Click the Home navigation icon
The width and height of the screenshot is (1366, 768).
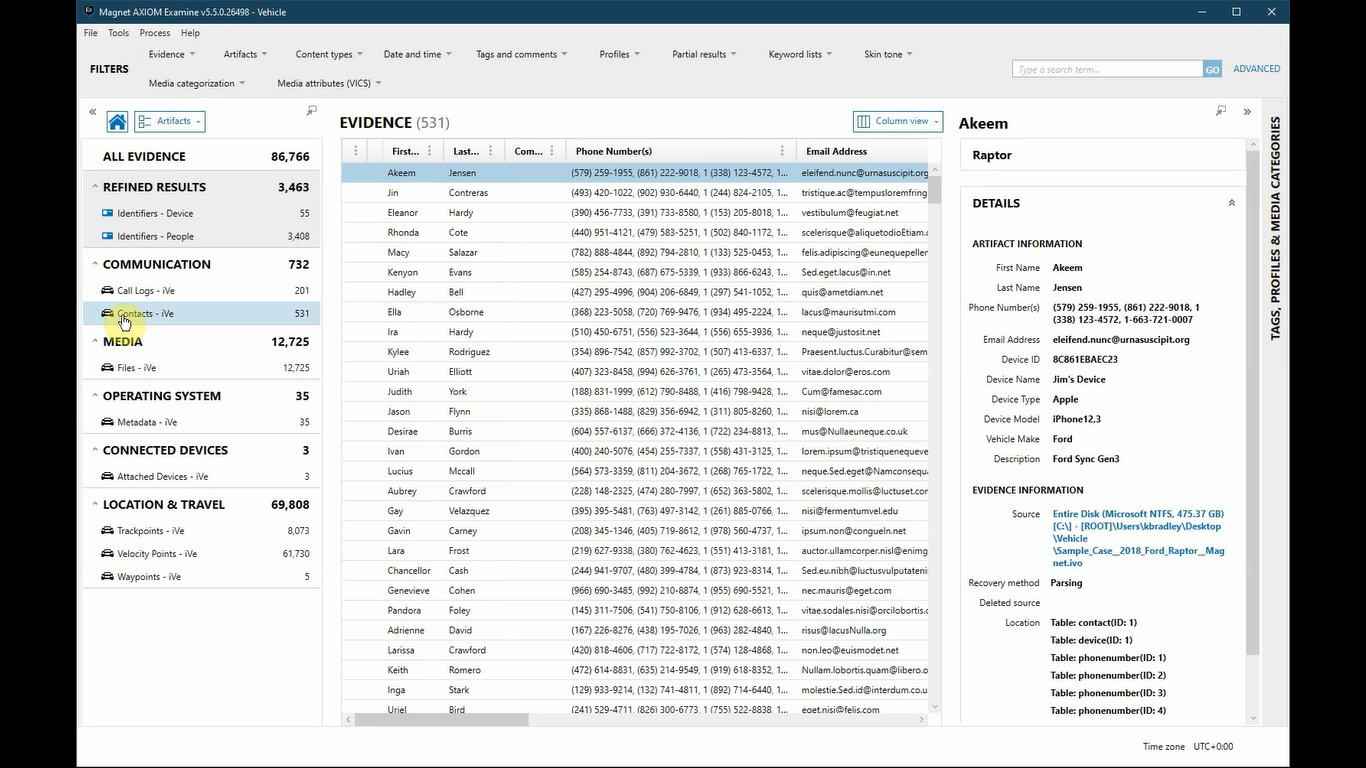[117, 120]
